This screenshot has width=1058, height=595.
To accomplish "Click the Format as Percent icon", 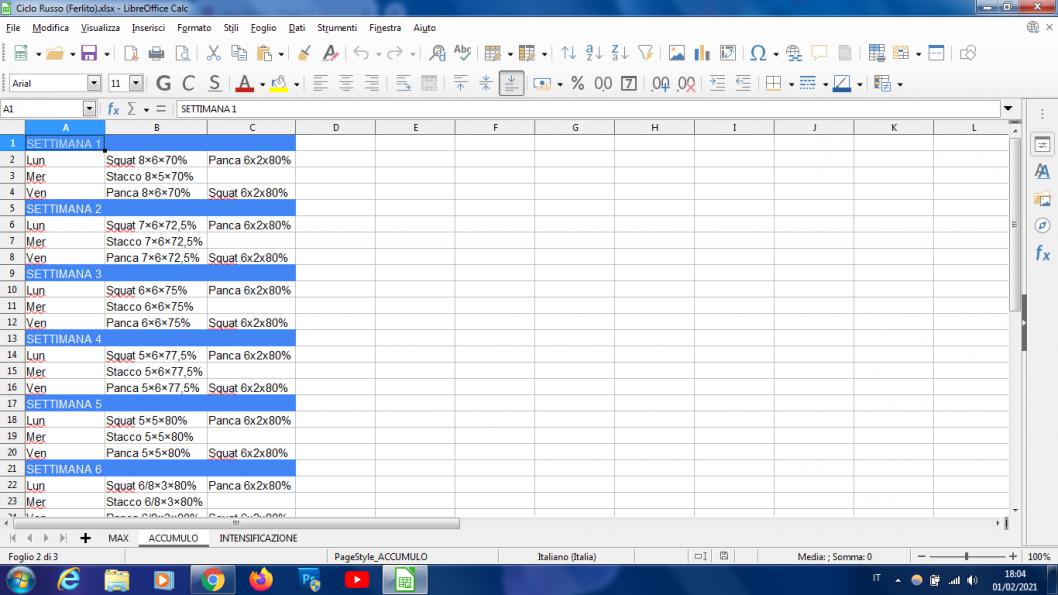I will tap(577, 84).
